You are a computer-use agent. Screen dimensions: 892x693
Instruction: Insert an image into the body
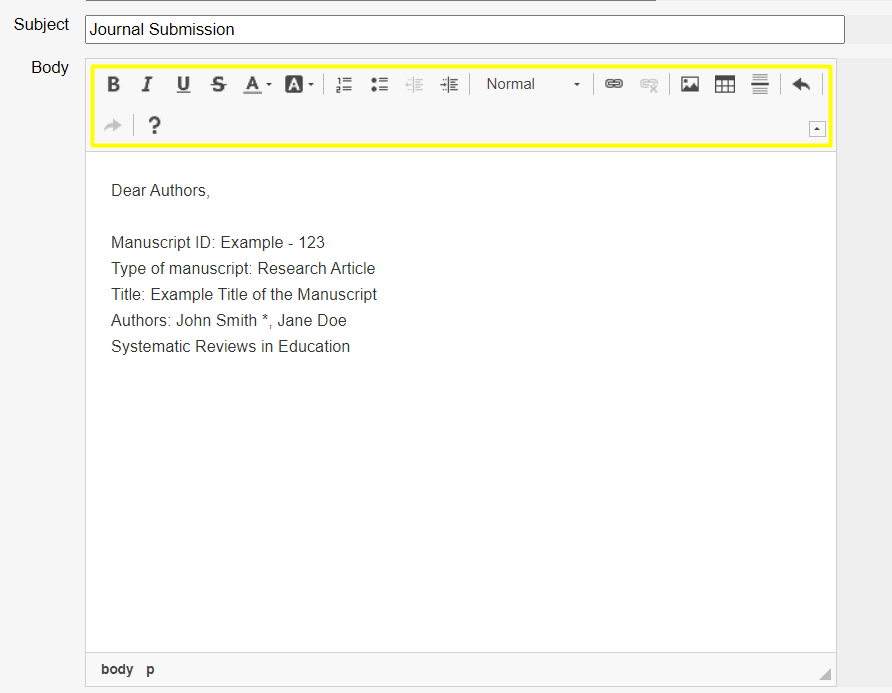[690, 85]
